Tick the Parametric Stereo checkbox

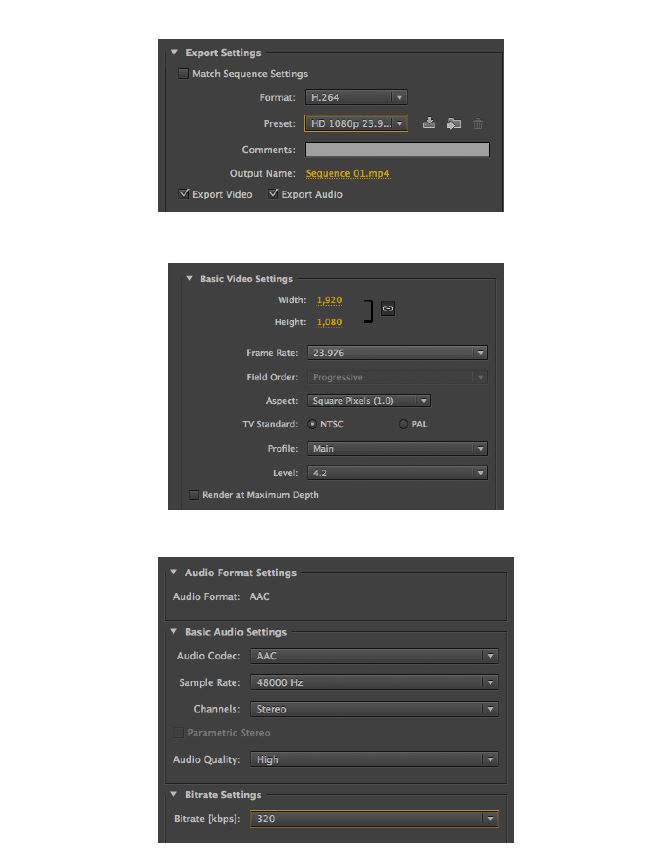click(x=178, y=733)
